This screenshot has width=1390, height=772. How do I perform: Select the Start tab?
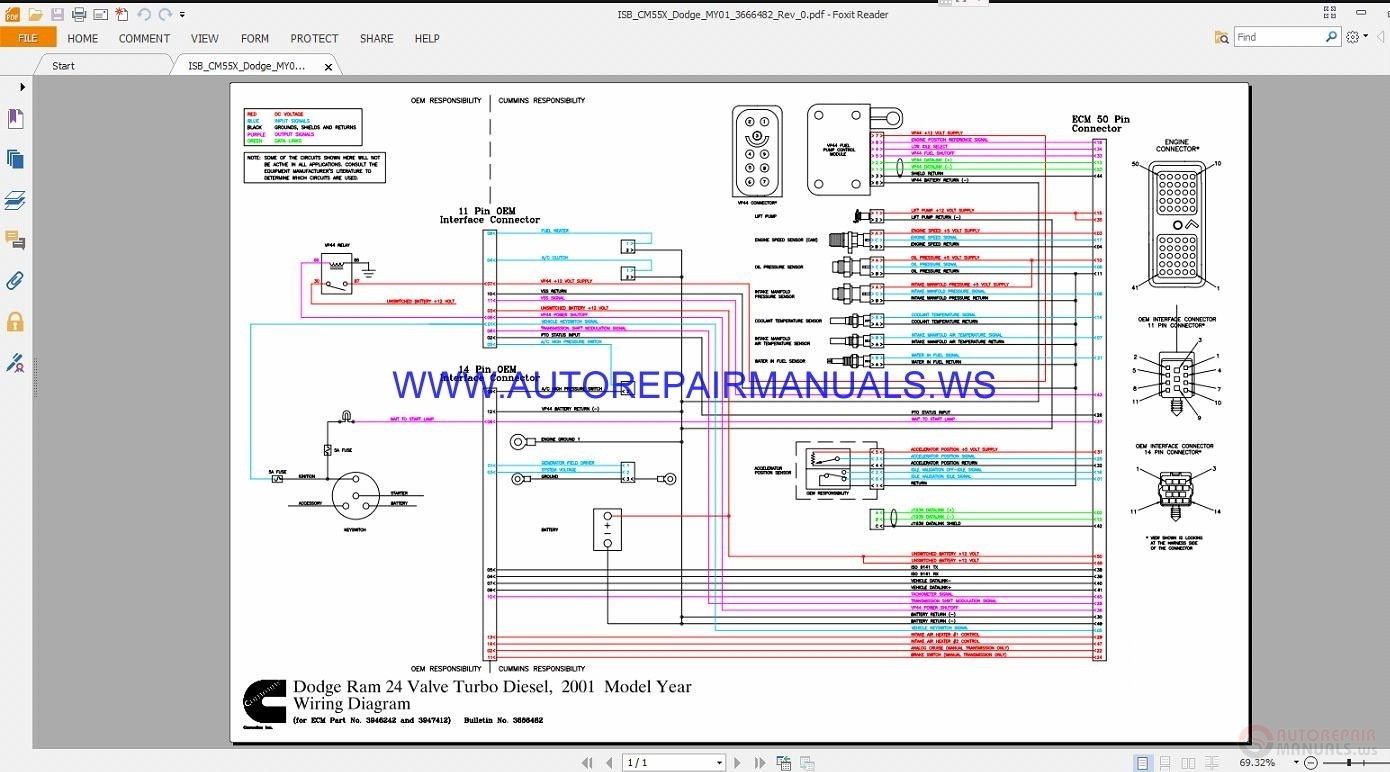(62, 65)
